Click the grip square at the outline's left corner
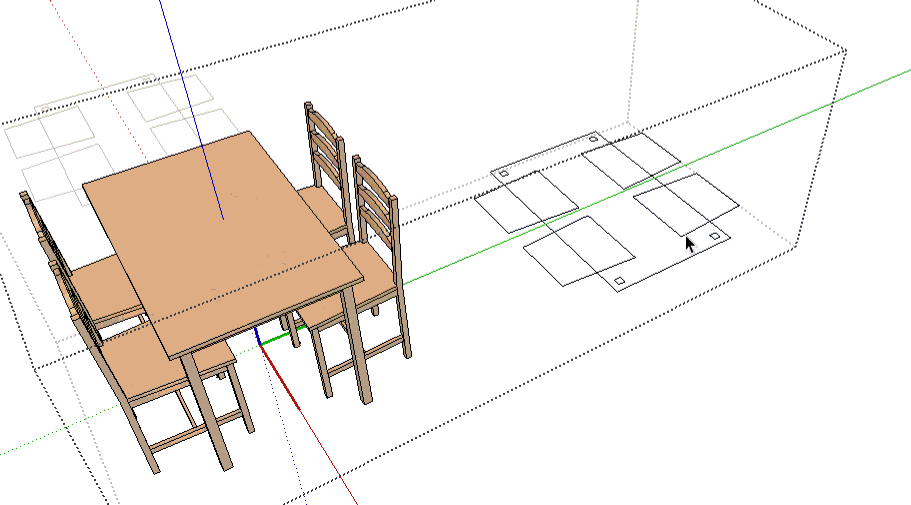911x505 pixels. coord(504,173)
